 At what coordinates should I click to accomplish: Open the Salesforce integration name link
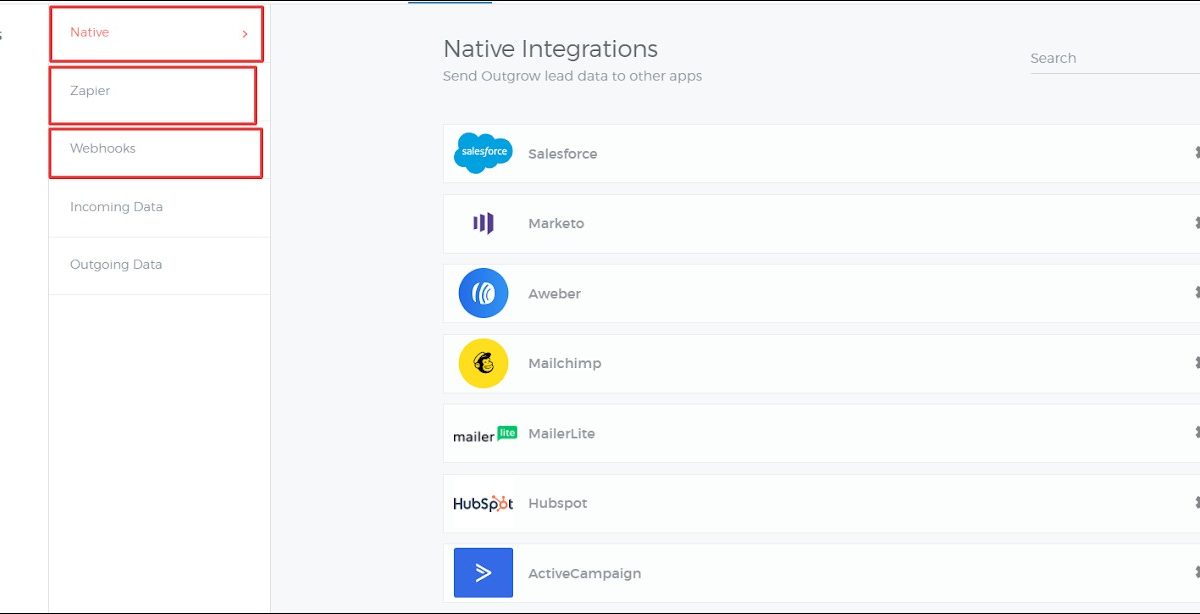(x=563, y=154)
